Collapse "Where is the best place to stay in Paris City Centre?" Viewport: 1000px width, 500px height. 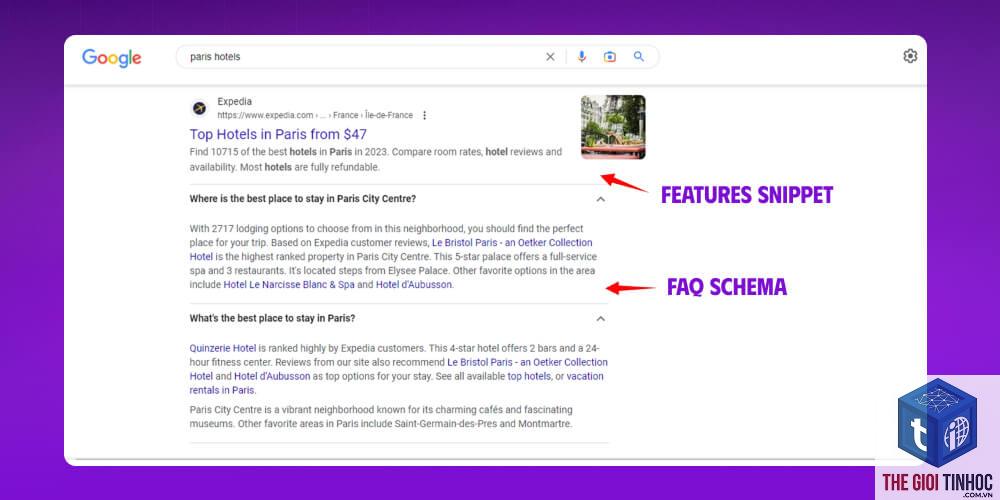tap(600, 199)
